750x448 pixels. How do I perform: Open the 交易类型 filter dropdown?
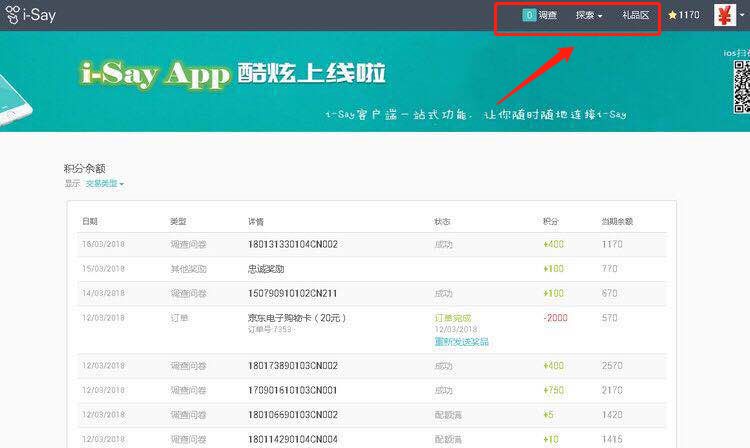[104, 184]
